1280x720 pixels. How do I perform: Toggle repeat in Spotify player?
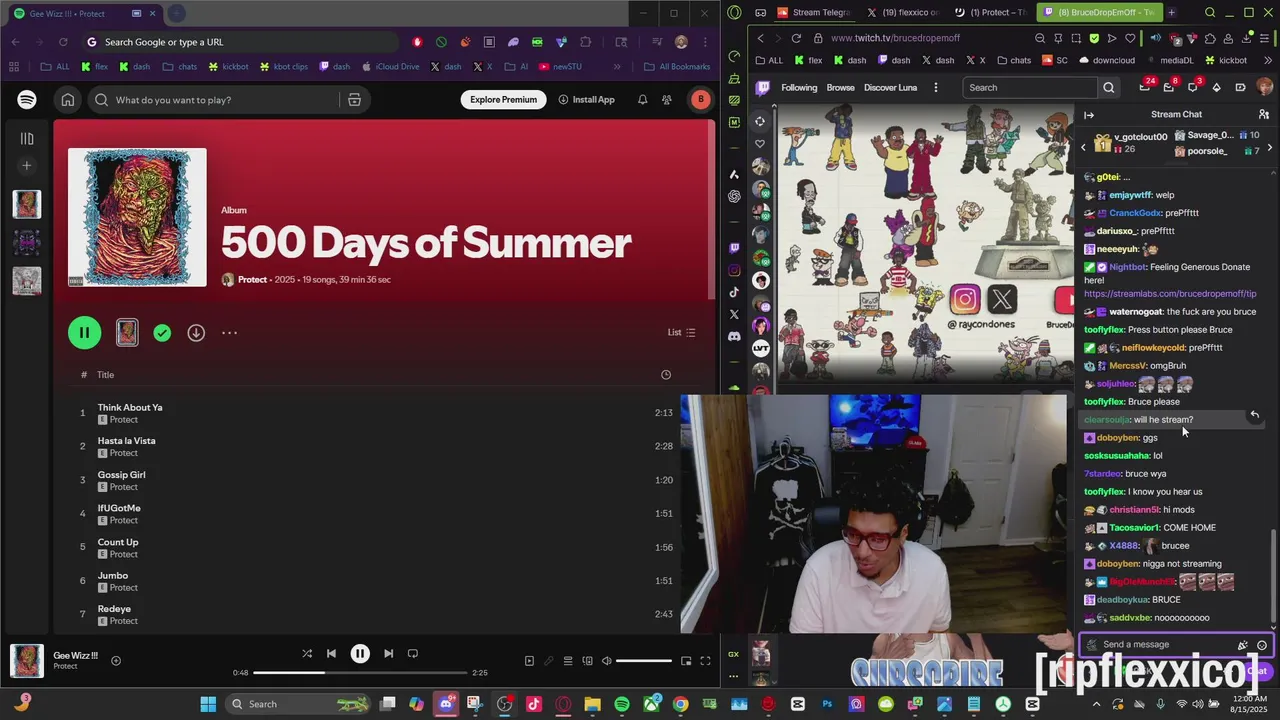(x=412, y=654)
